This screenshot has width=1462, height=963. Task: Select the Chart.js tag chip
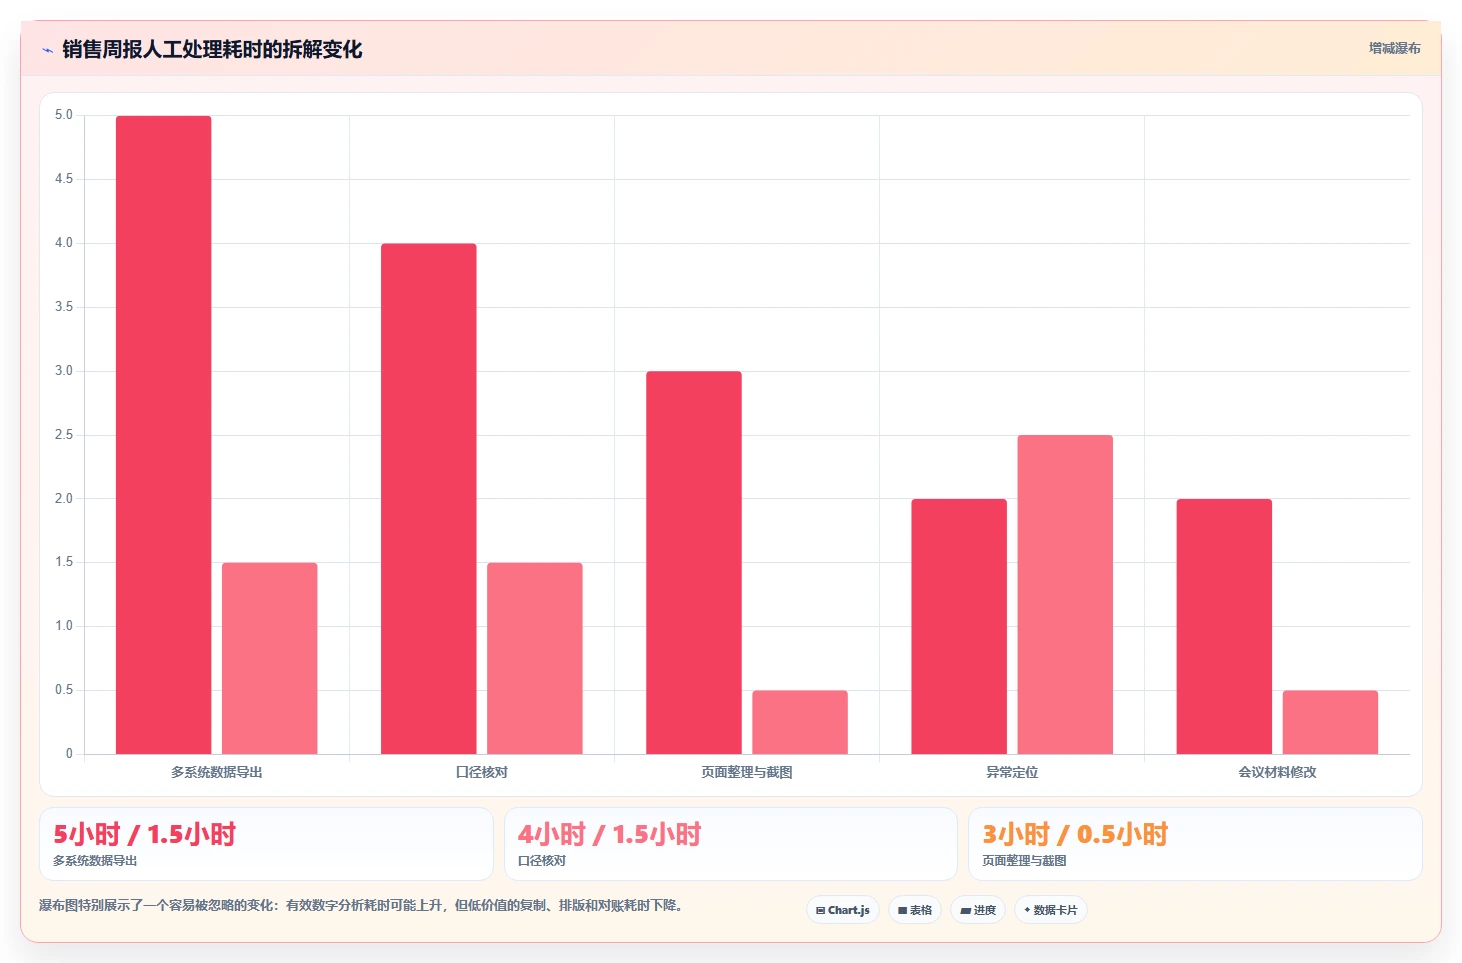[843, 910]
